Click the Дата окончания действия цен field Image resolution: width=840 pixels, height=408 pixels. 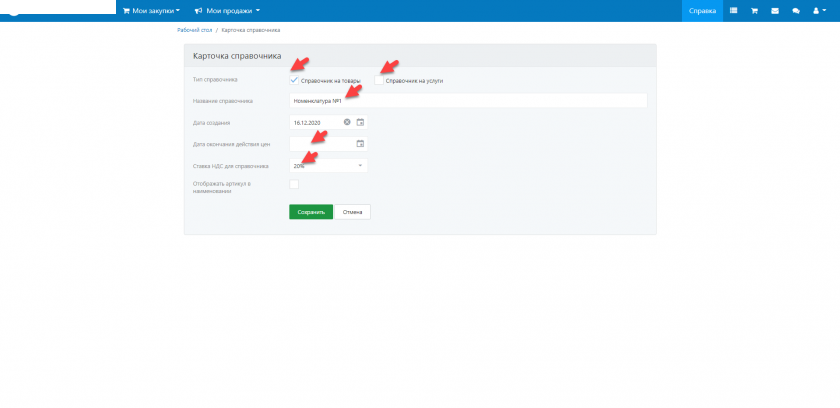(321, 144)
